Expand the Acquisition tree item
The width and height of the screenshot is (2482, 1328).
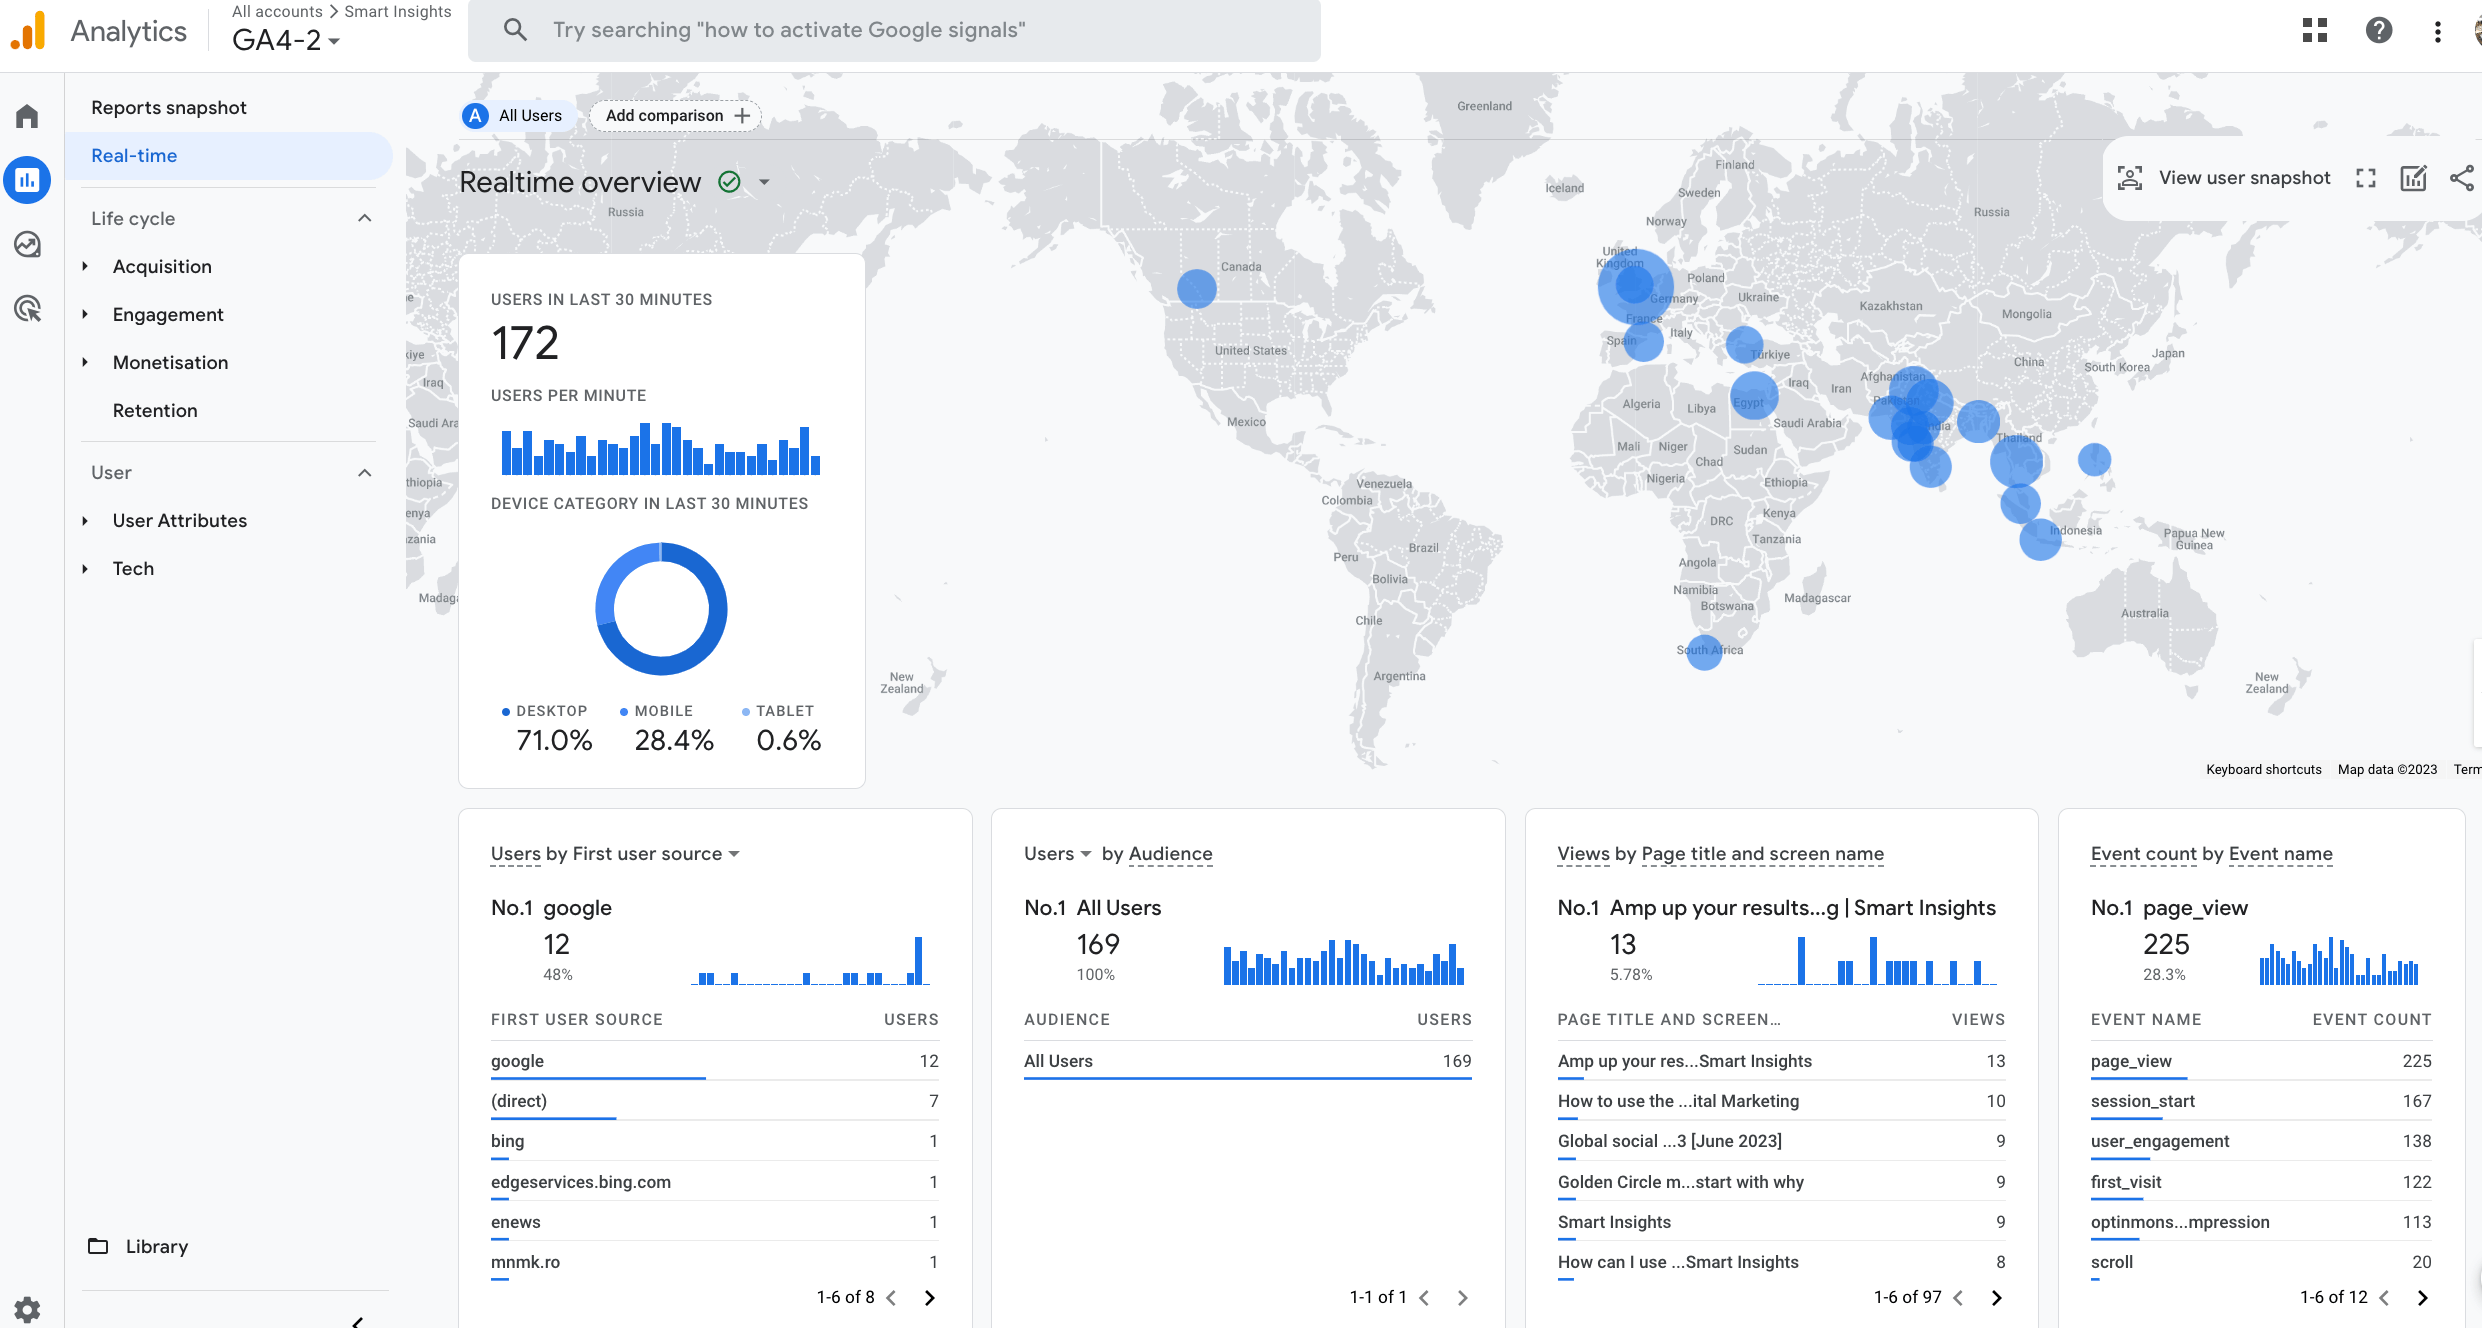click(x=86, y=266)
